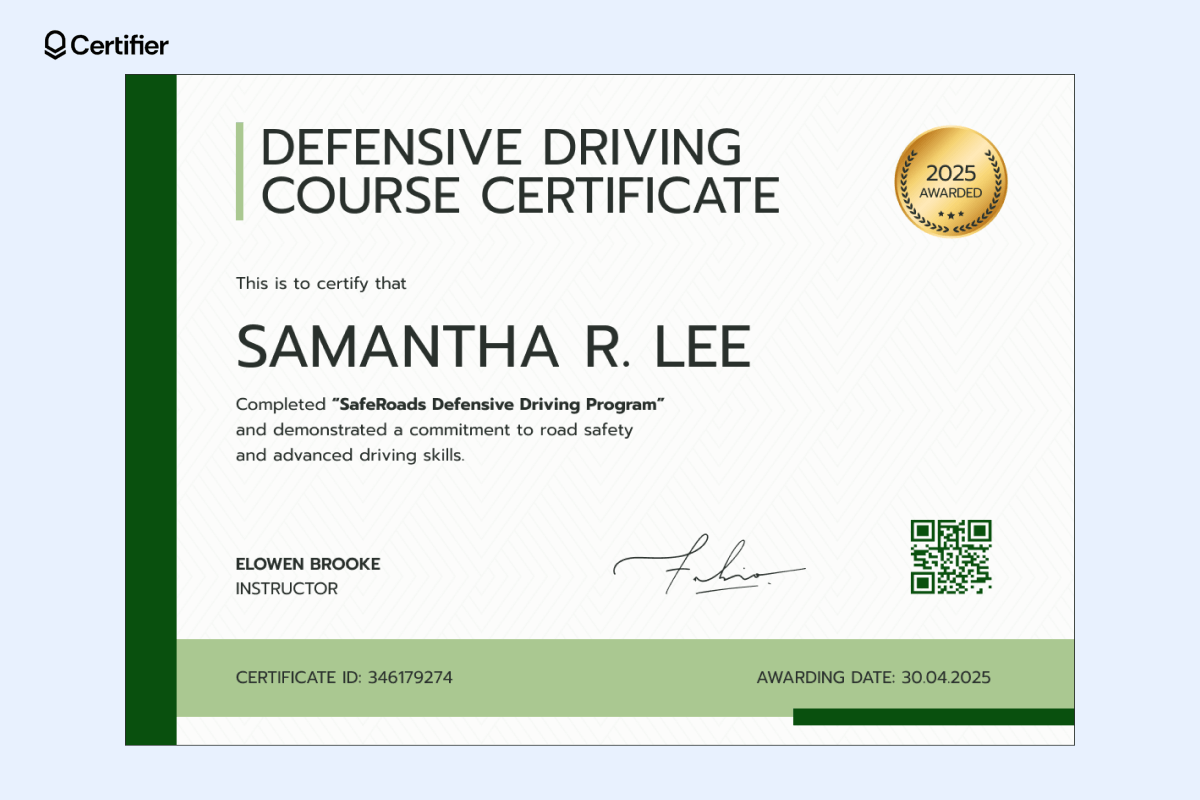The width and height of the screenshot is (1200, 800).
Task: Expand the Certificate ID footer section
Action: 343,677
